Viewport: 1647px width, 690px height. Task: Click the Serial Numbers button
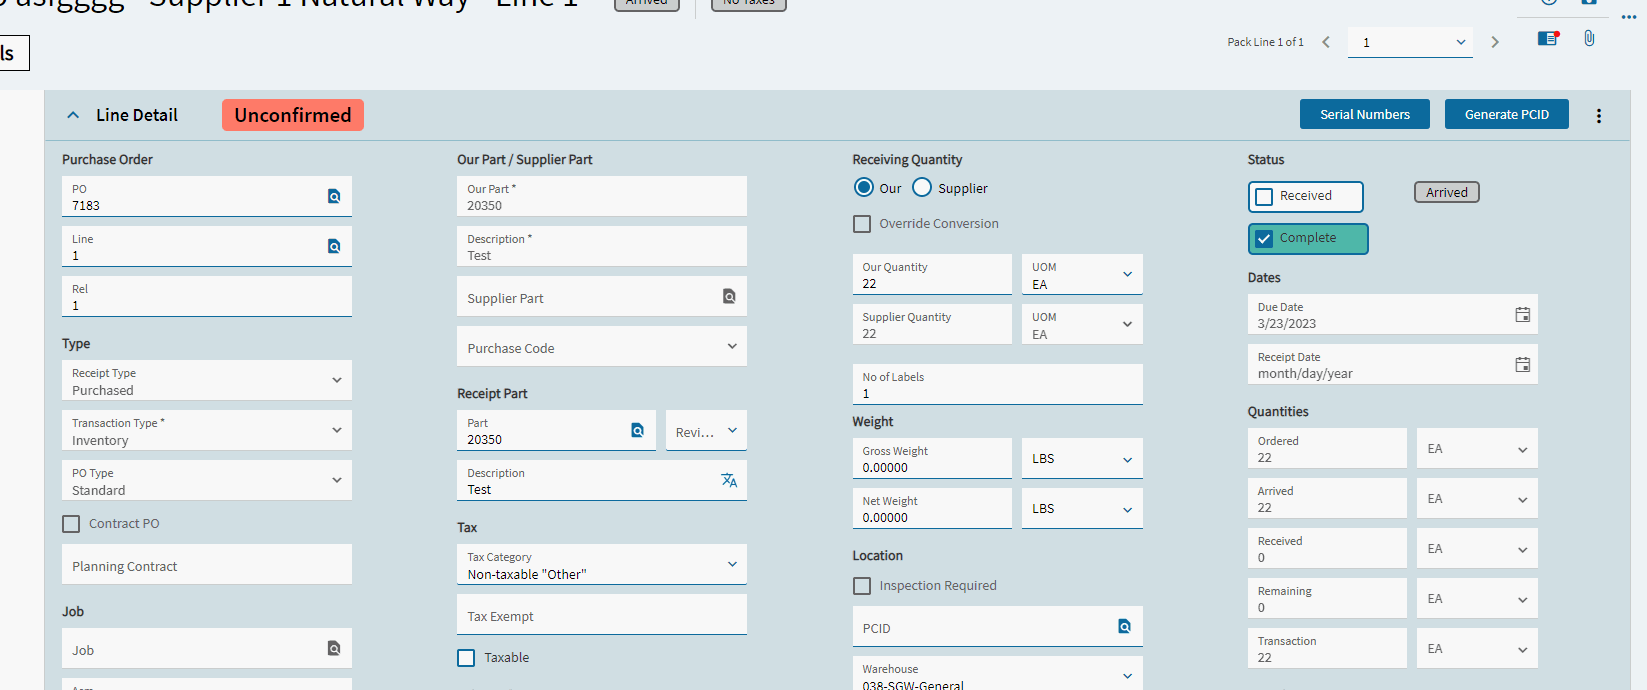coord(1364,115)
